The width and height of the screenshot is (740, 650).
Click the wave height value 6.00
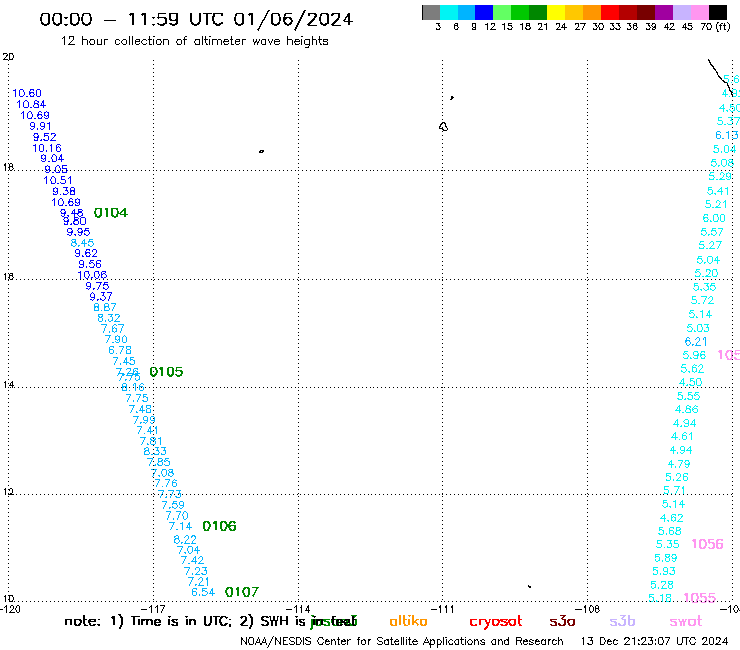(x=714, y=219)
